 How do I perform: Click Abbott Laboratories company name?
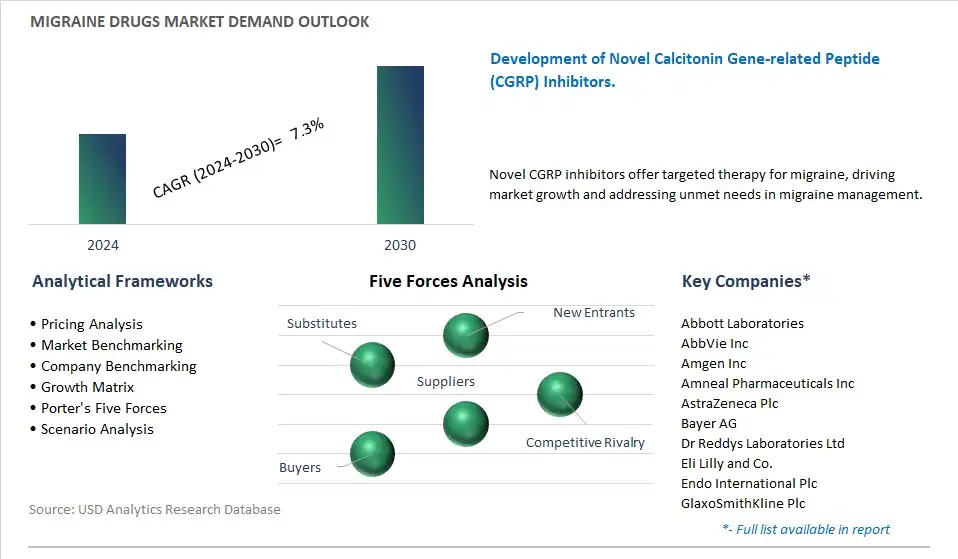742,323
